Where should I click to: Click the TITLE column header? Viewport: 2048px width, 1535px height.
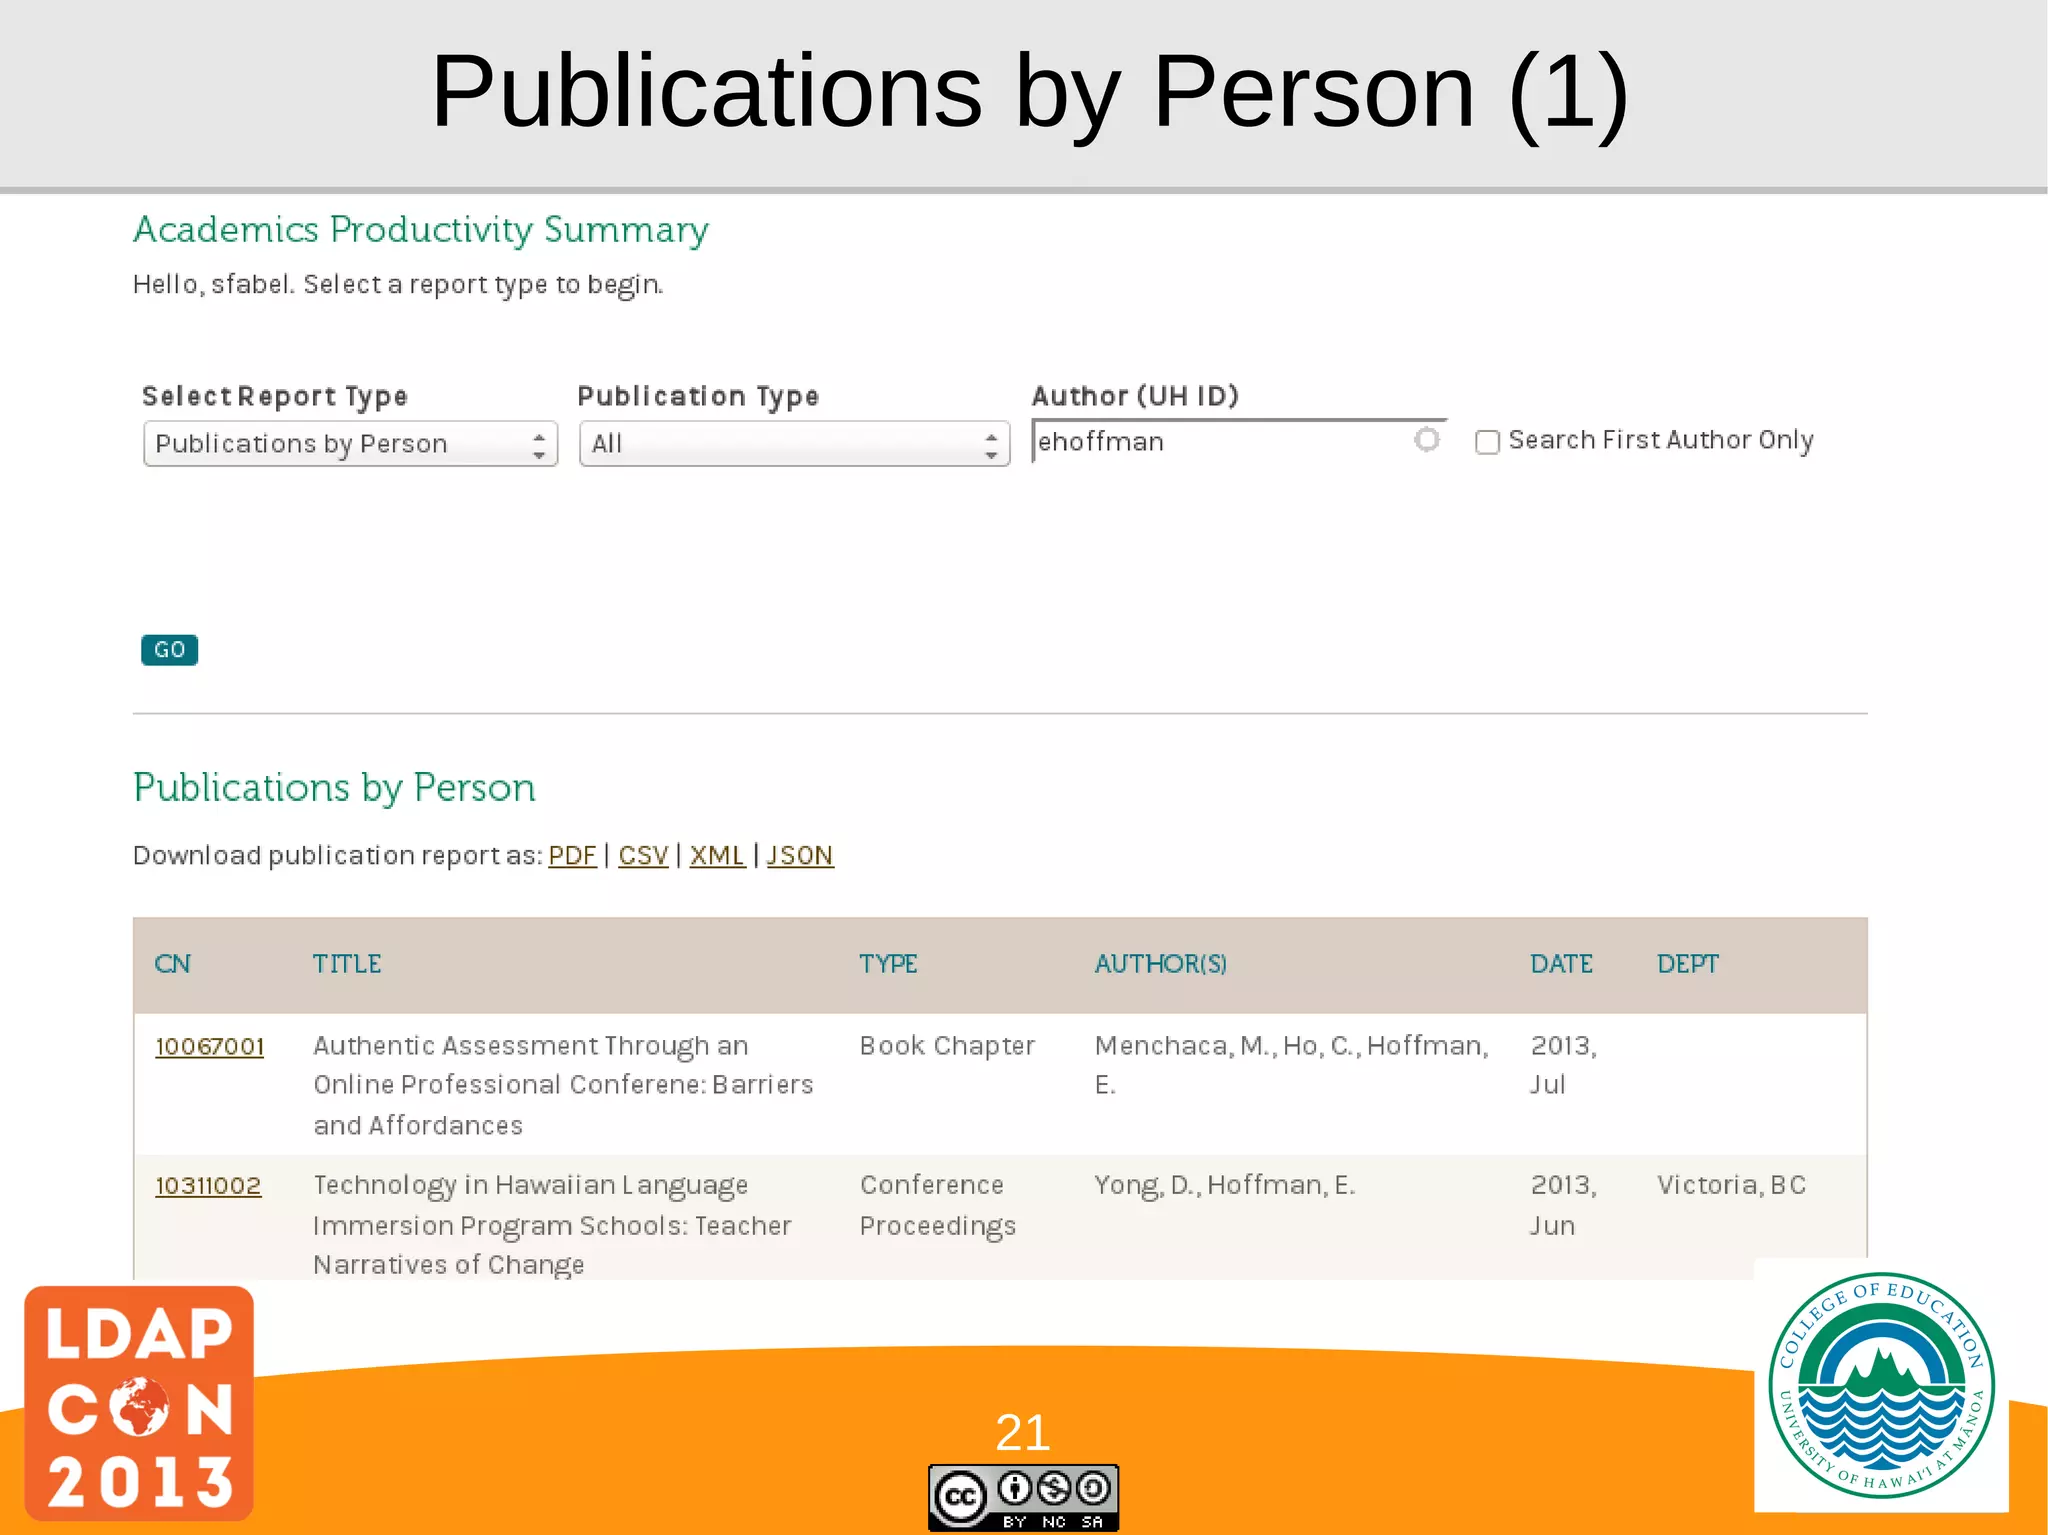(x=347, y=964)
